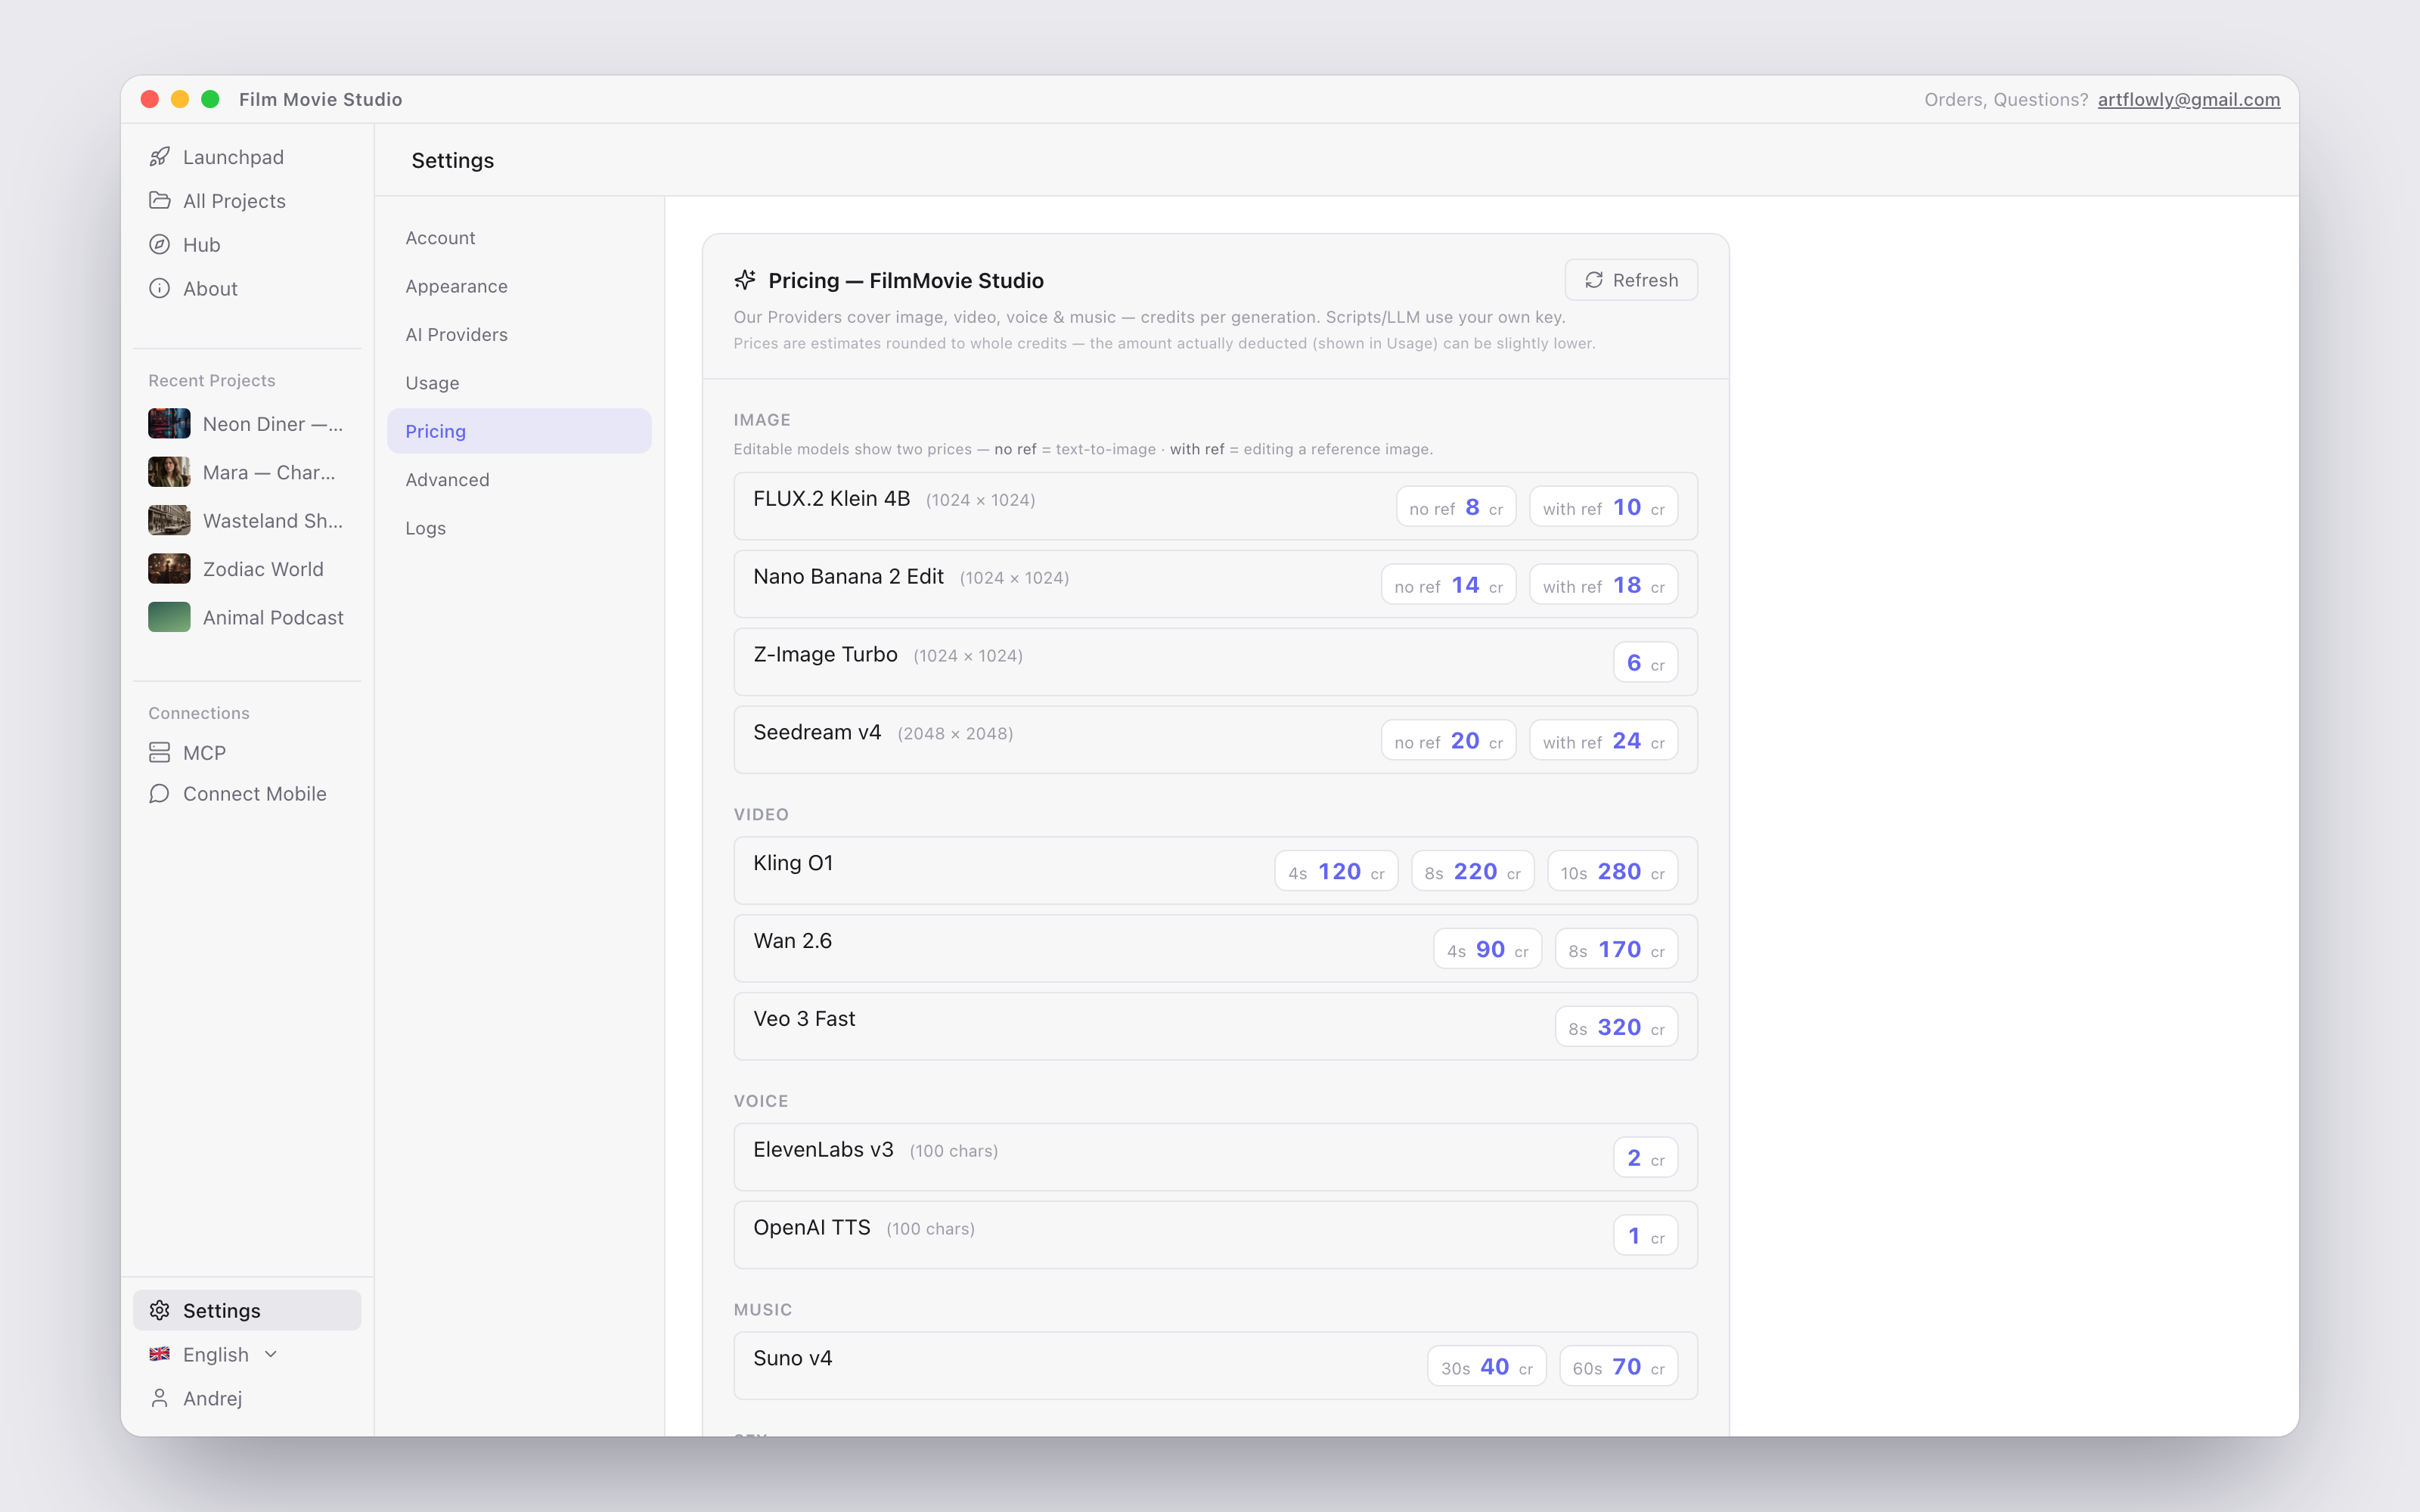
Task: Click Seedream v4 model name
Action: point(817,732)
